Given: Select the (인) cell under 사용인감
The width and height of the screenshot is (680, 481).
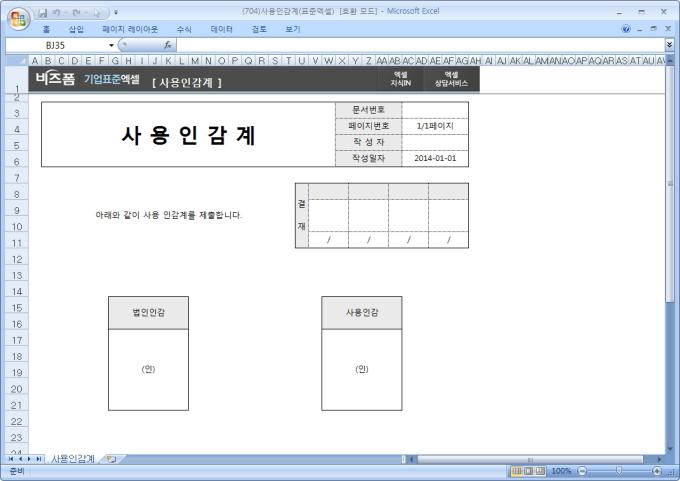Looking at the screenshot, I should (x=362, y=370).
